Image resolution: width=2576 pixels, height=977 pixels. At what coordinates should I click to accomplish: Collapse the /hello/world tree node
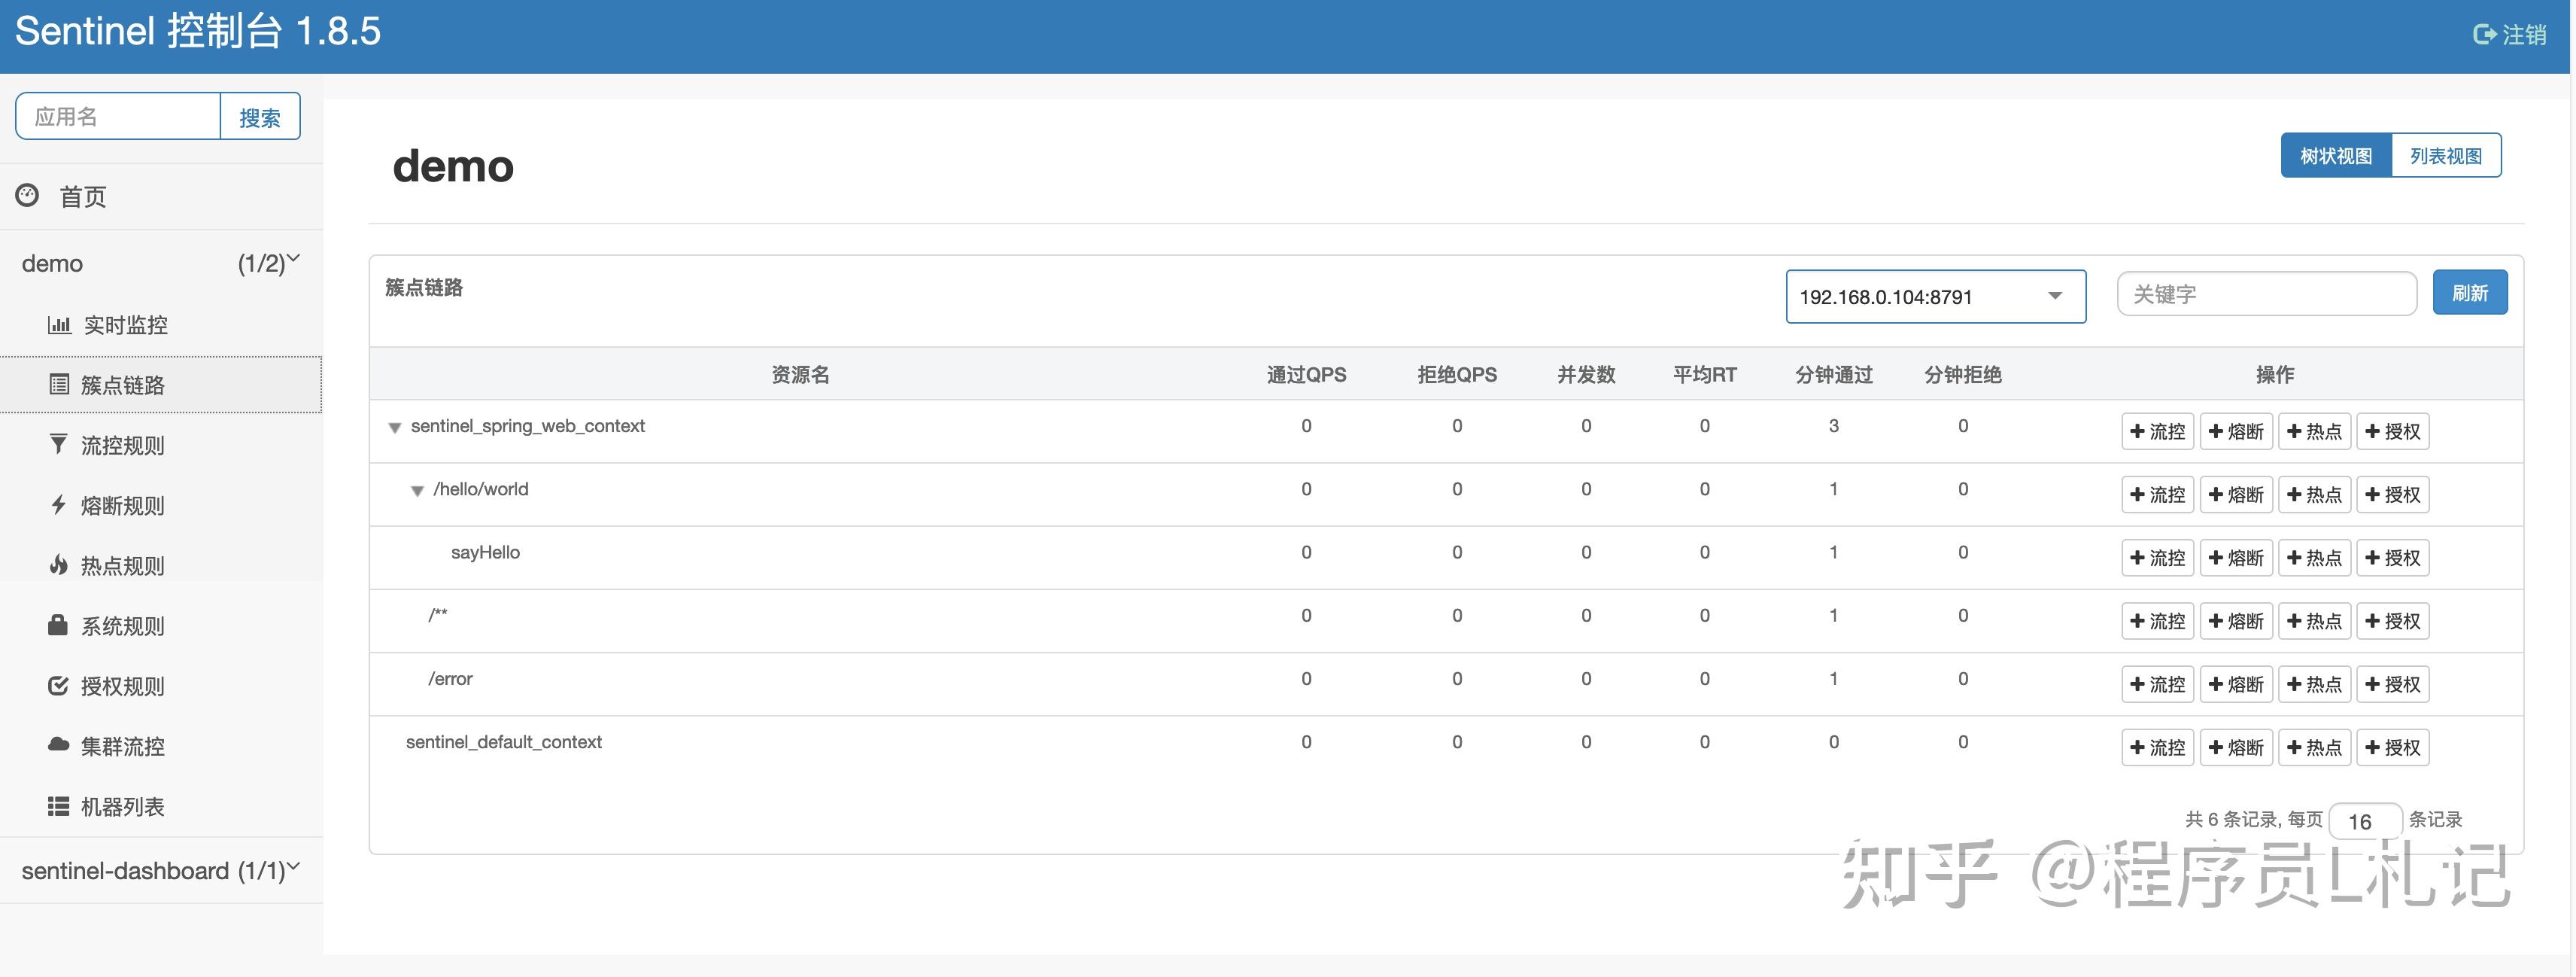[x=418, y=491]
